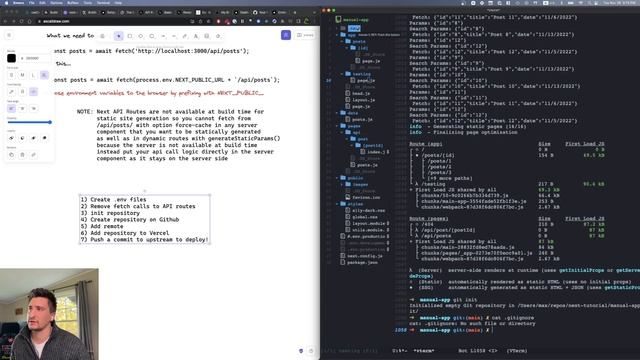Select the arrow drawing tool
Viewport: 640px width, 360px height.
(x=163, y=36)
